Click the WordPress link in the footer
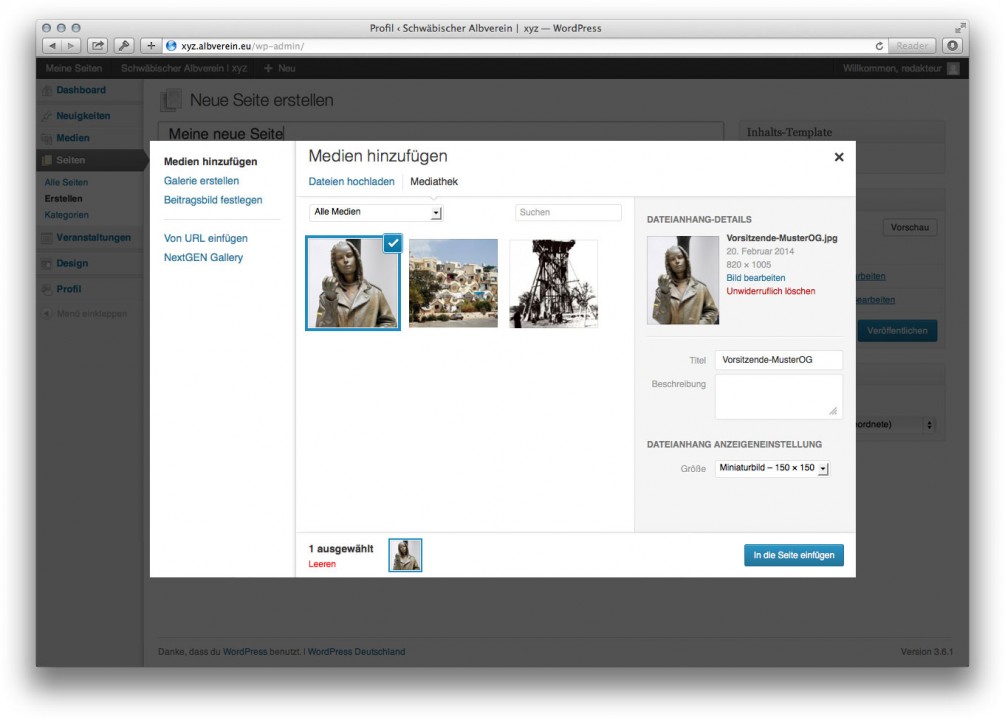The height and width of the screenshot is (719, 1005). coord(245,652)
